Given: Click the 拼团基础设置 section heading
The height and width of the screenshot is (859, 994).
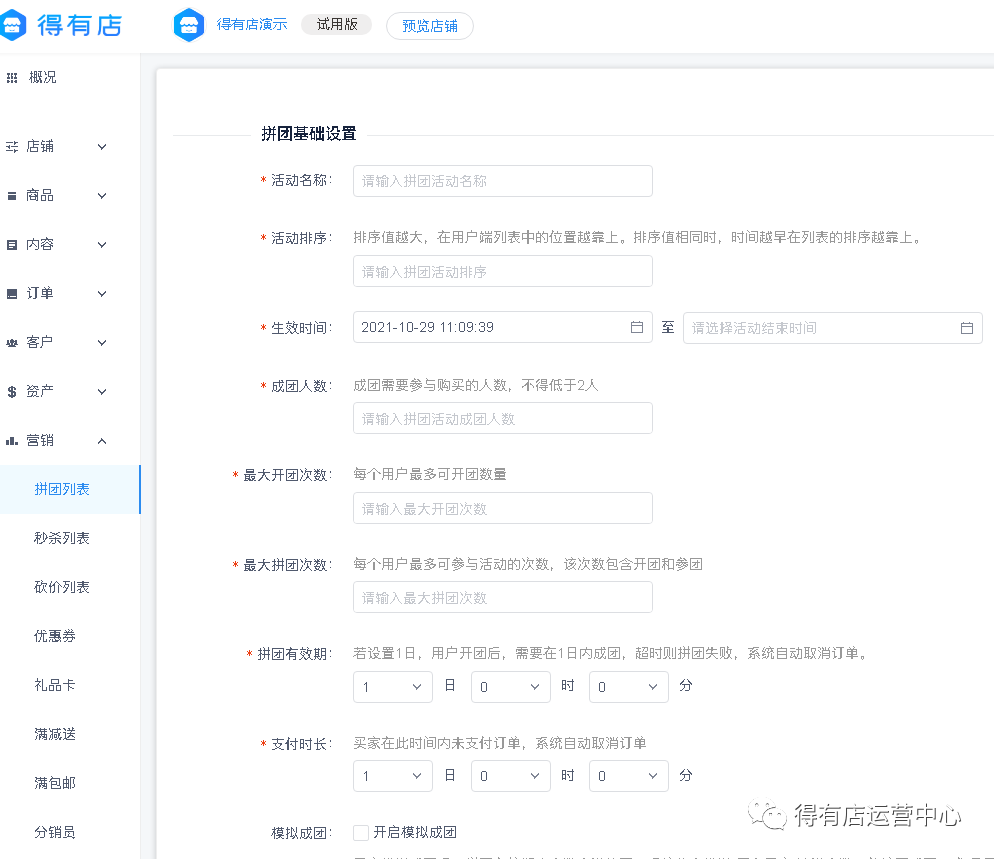Looking at the screenshot, I should point(309,134).
